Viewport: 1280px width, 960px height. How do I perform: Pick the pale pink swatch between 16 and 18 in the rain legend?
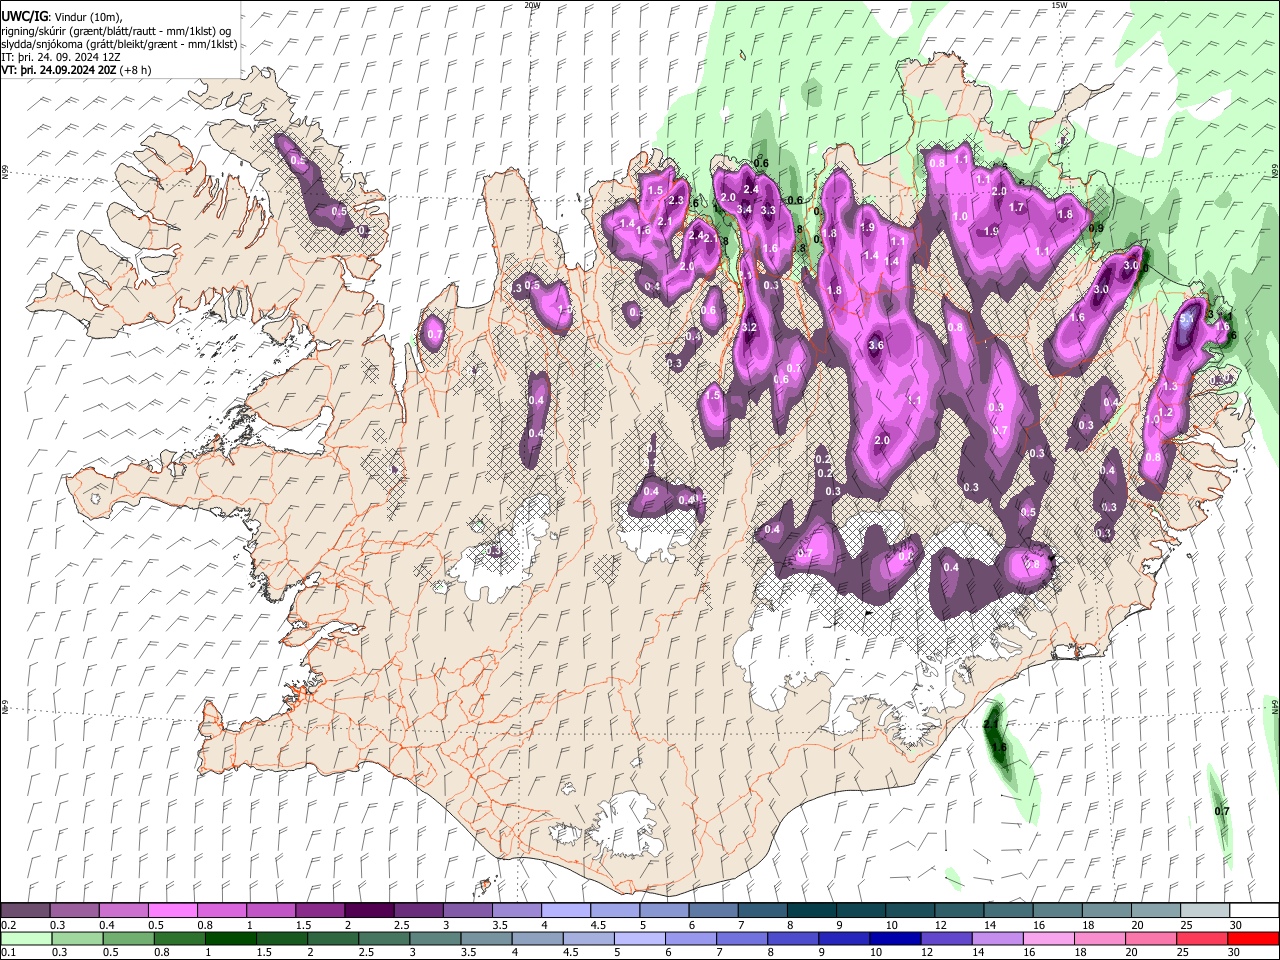[x=1048, y=938]
